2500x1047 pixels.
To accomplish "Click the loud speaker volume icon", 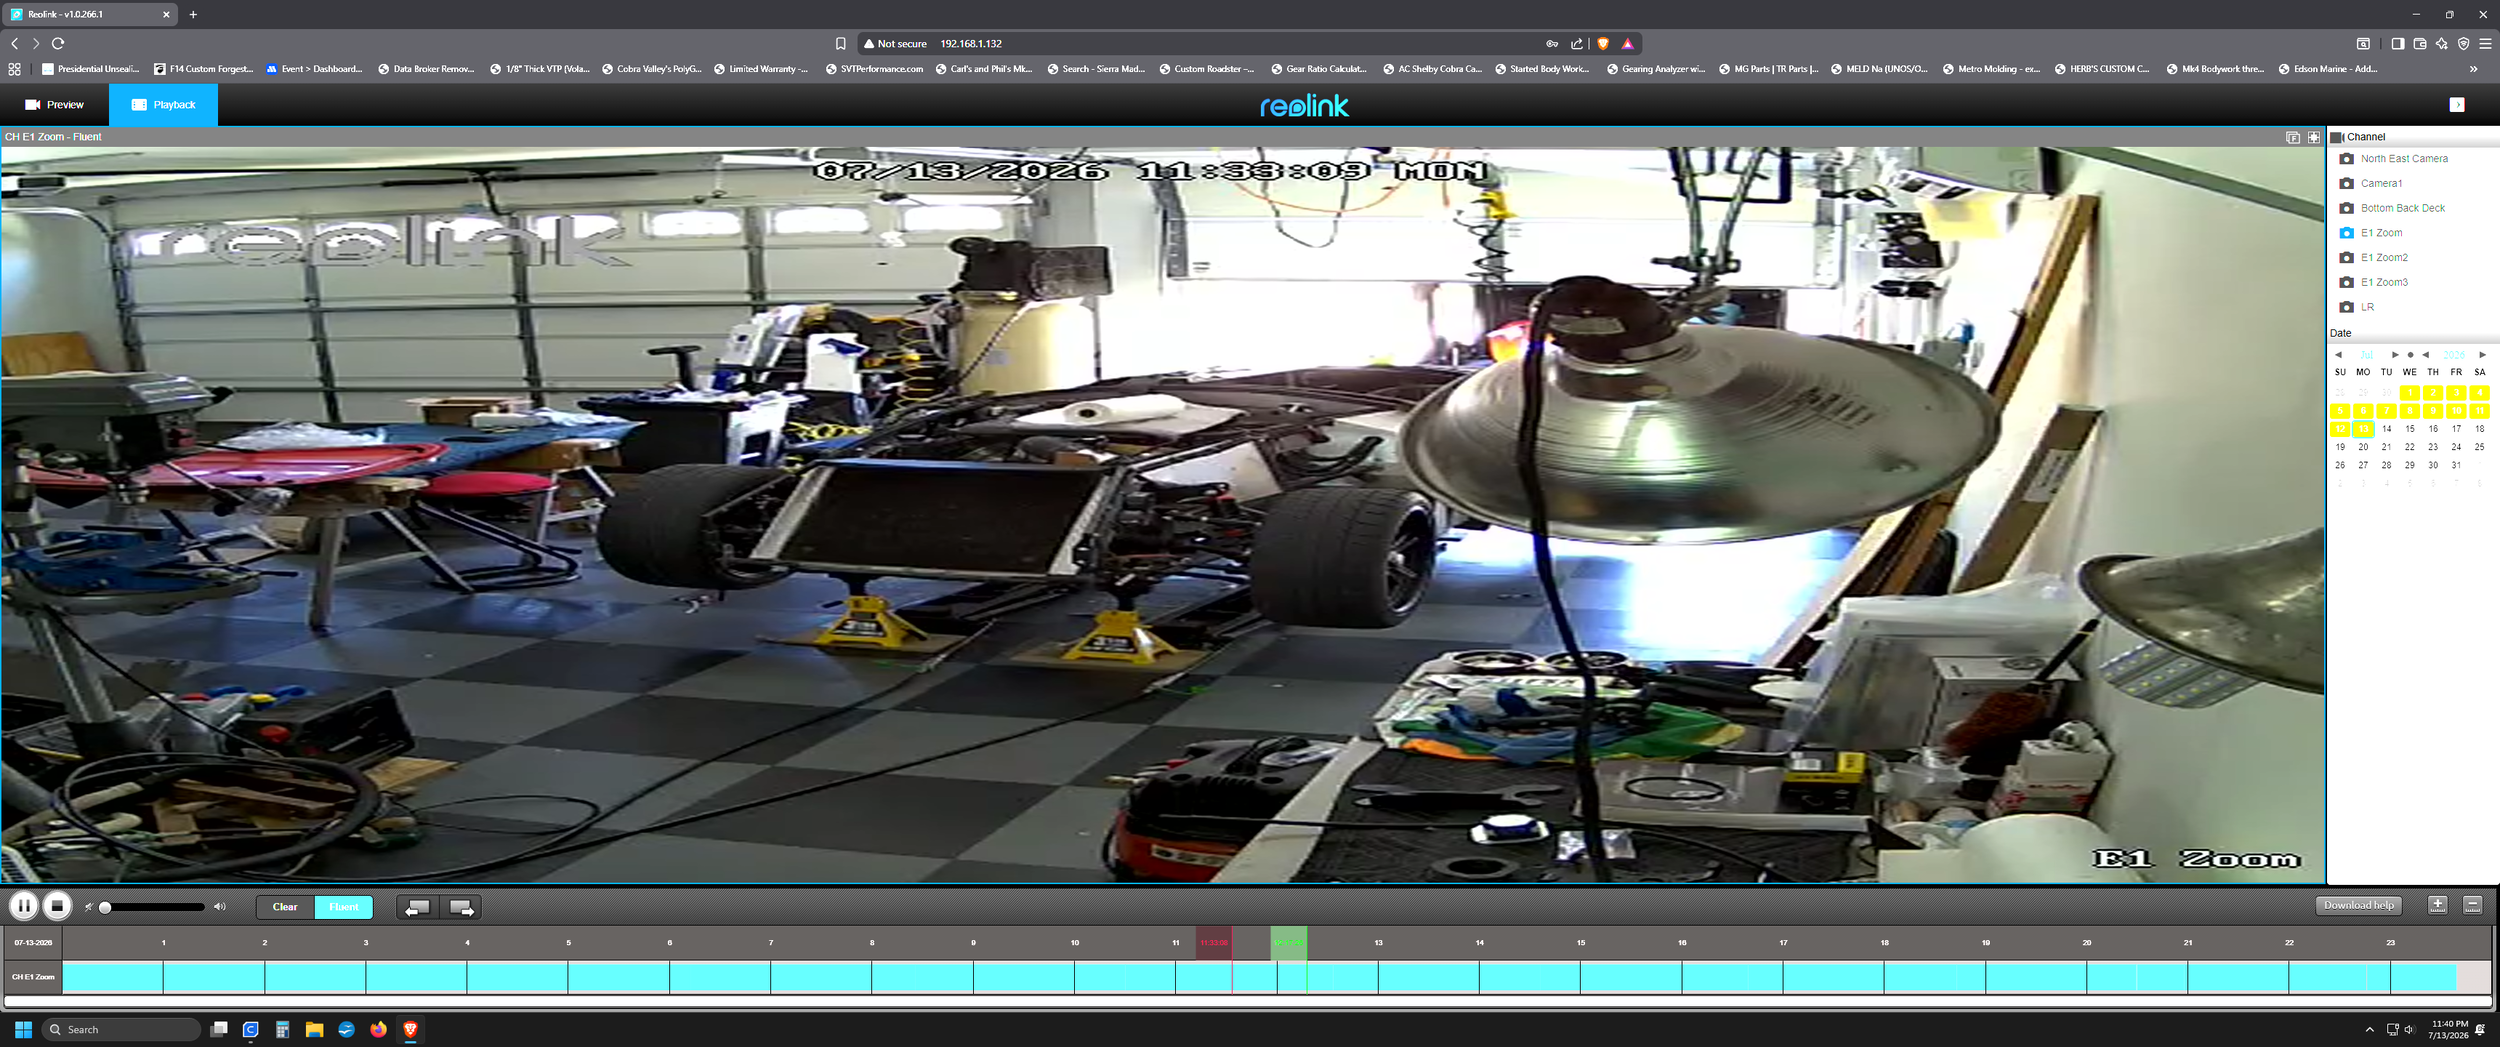I will (220, 907).
